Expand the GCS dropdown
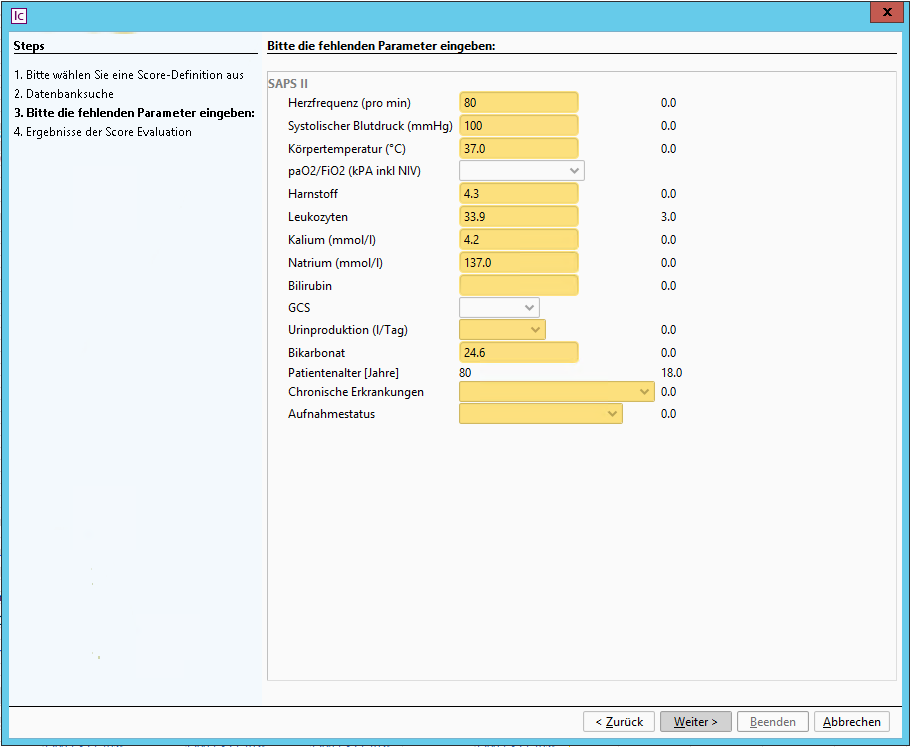 point(498,308)
